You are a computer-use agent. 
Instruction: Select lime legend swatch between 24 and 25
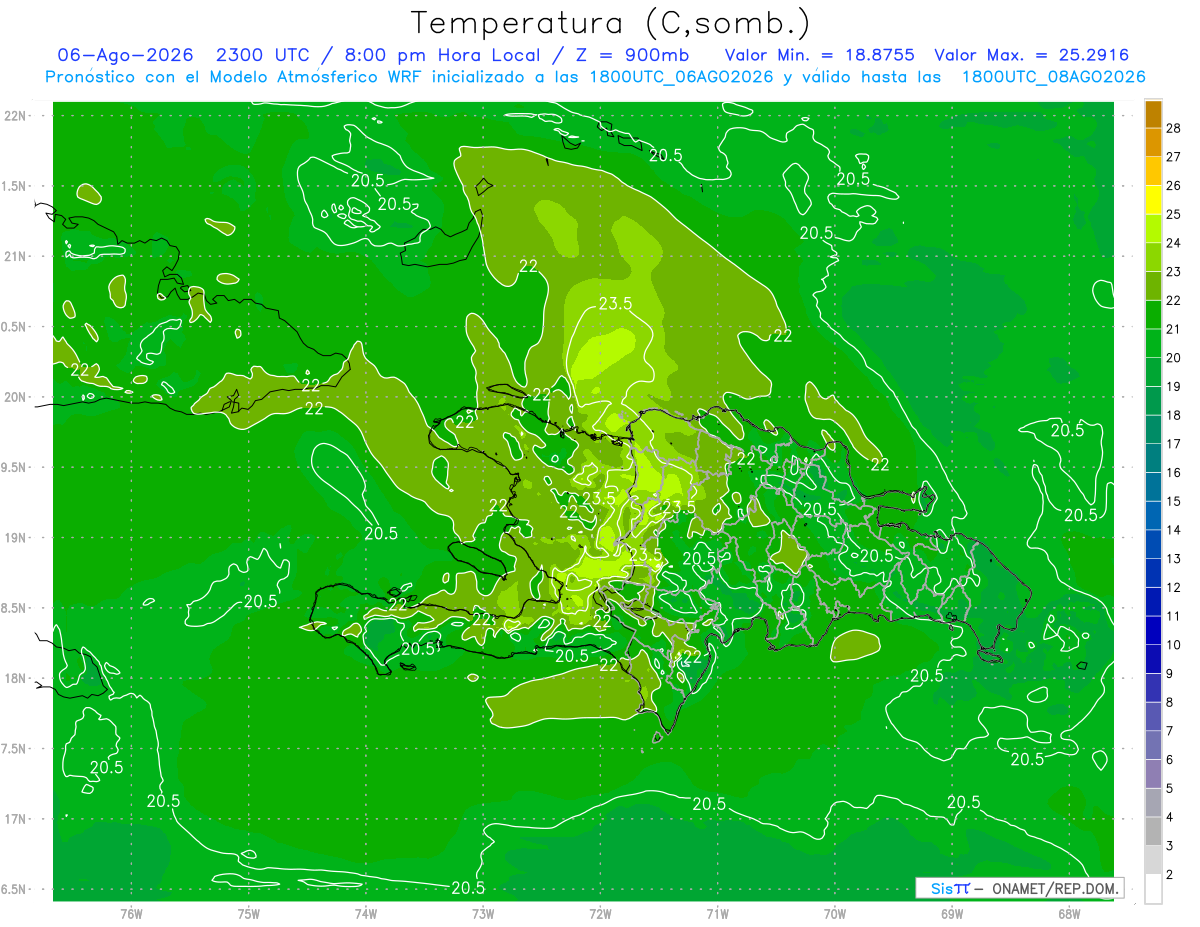point(1153,229)
